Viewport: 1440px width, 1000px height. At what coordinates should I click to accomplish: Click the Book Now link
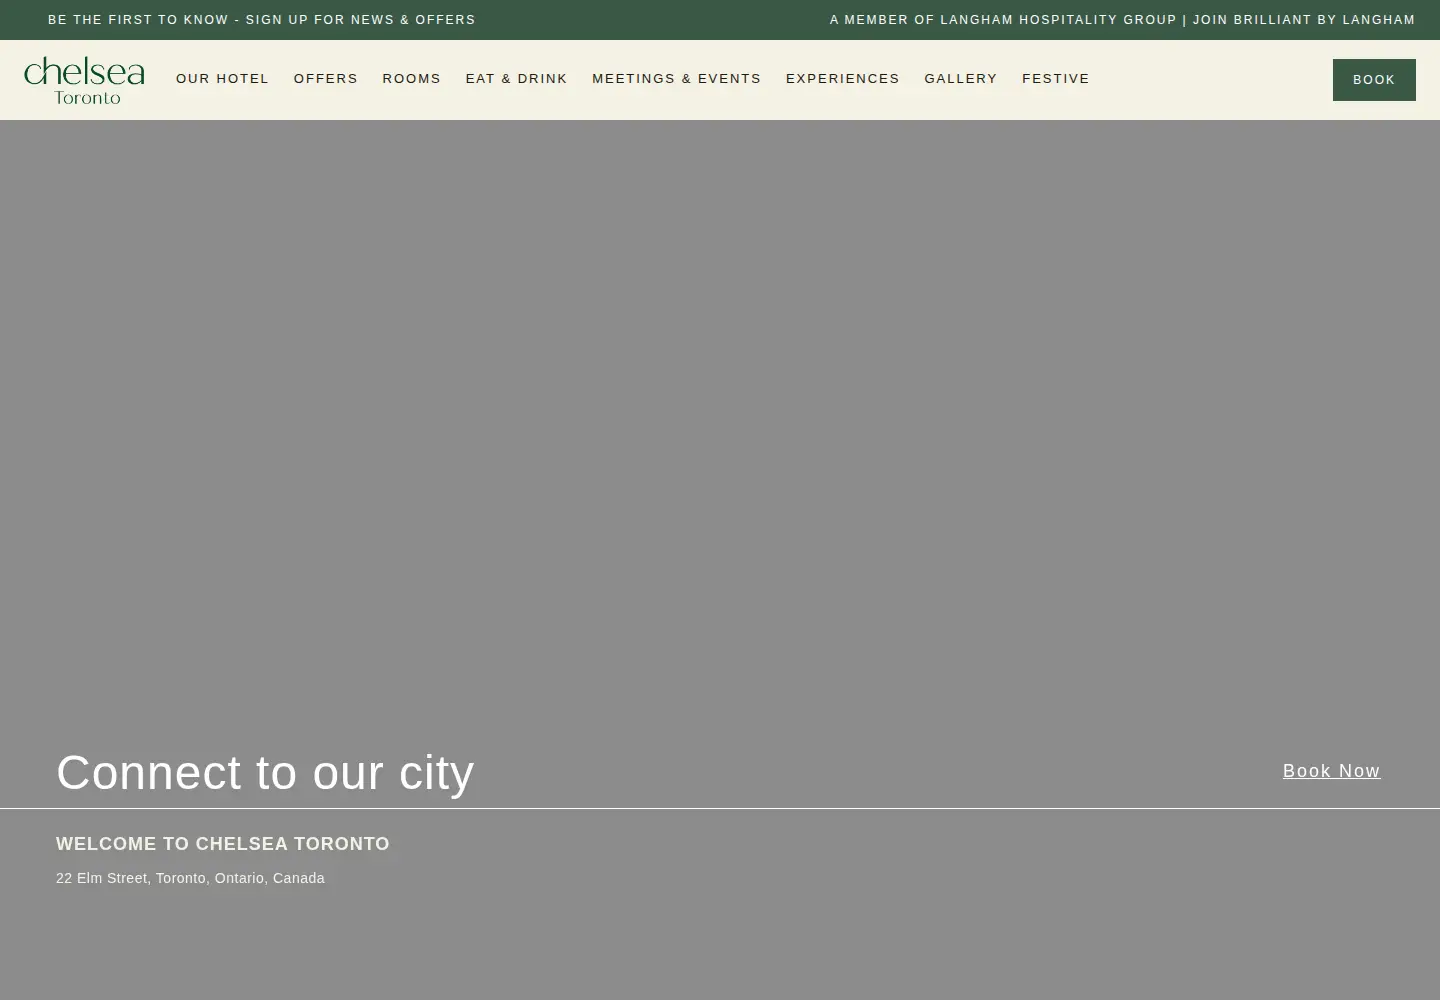click(1331, 771)
